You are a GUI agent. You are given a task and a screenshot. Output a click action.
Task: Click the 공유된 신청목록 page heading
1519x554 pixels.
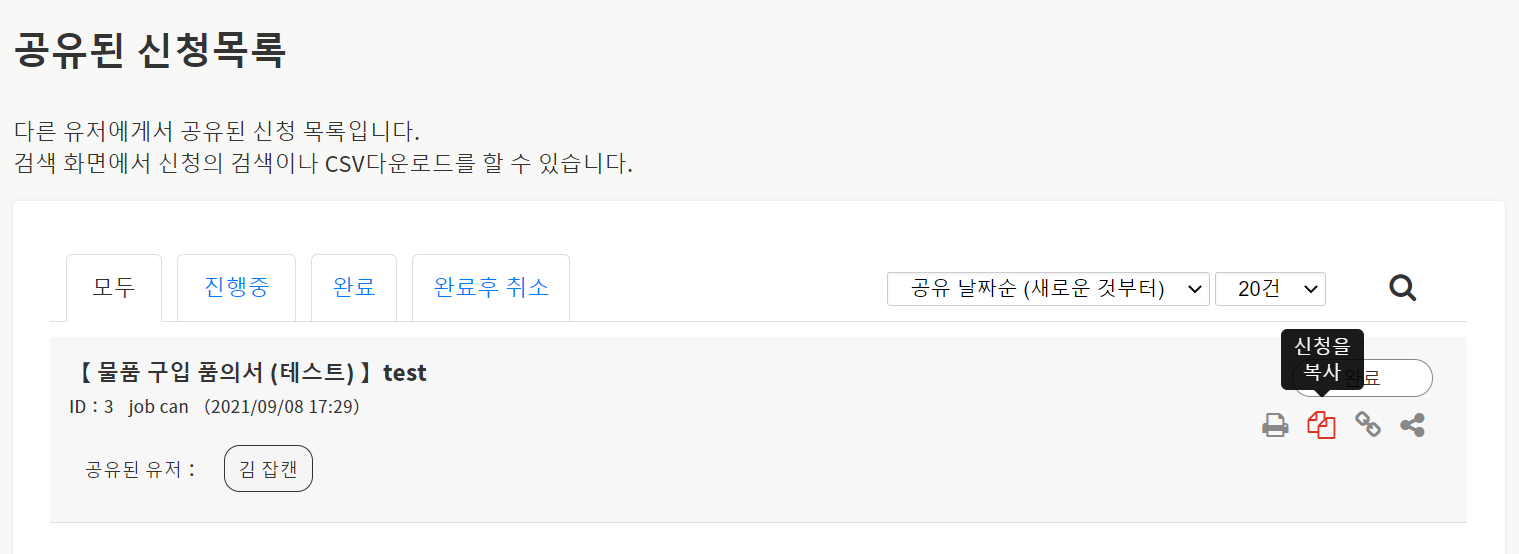150,50
